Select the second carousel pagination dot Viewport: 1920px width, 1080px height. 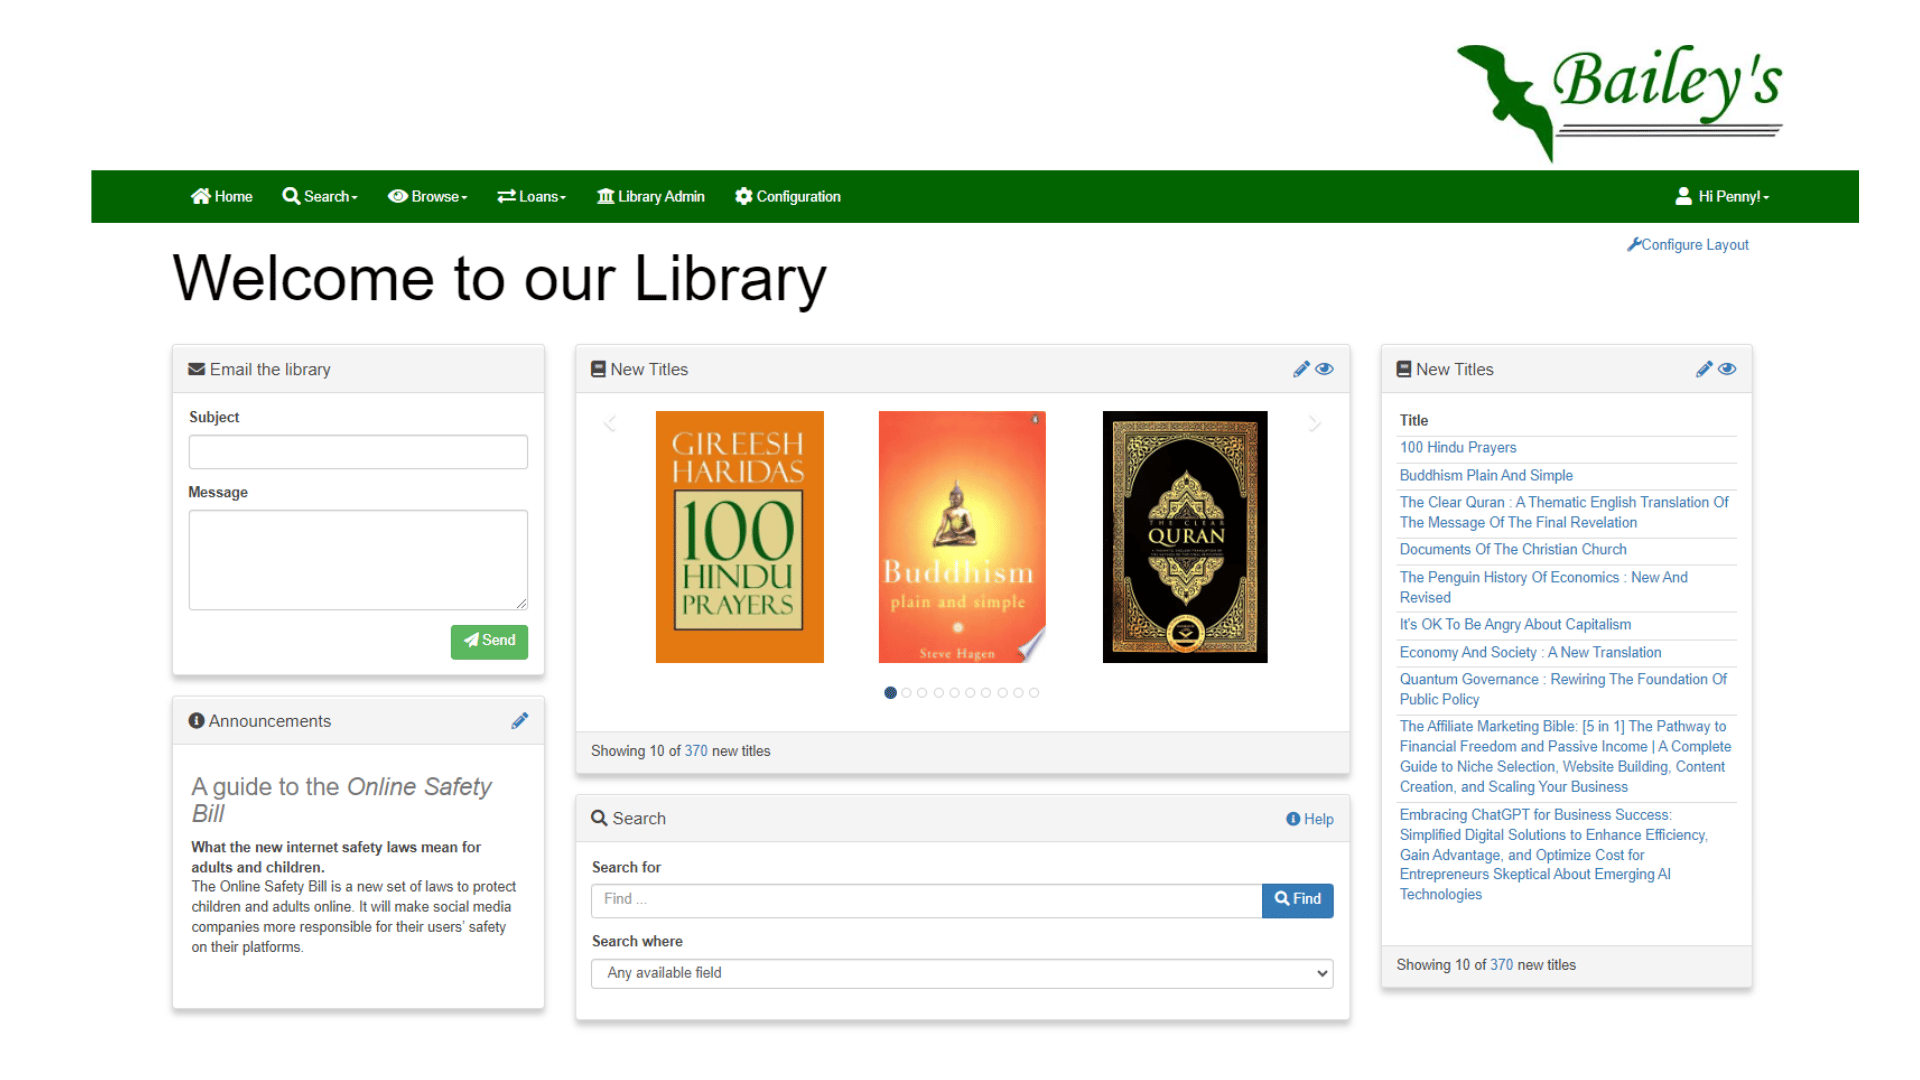[x=906, y=693]
